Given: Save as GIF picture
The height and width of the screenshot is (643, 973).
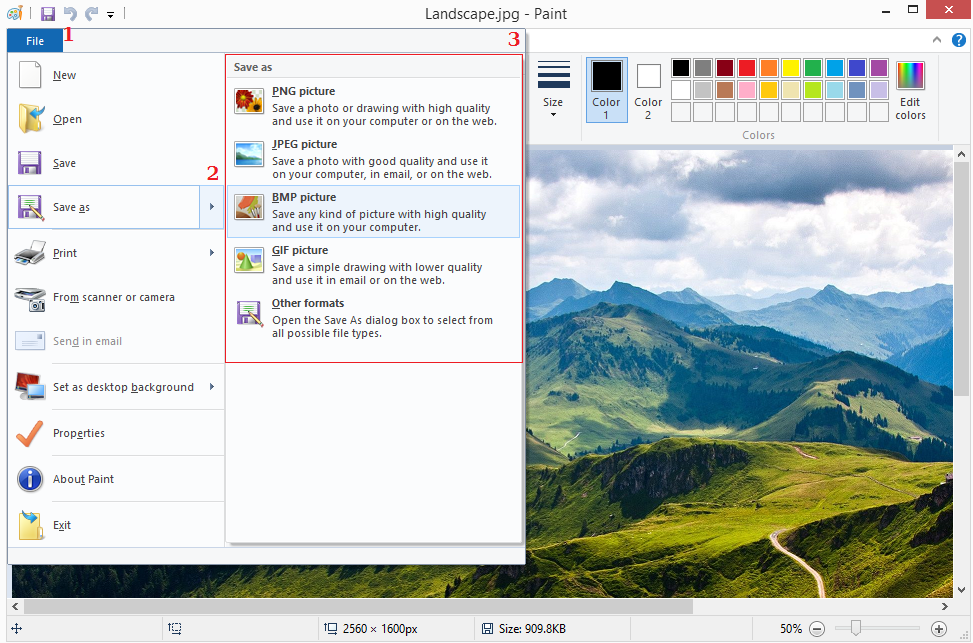Looking at the screenshot, I should pos(374,264).
